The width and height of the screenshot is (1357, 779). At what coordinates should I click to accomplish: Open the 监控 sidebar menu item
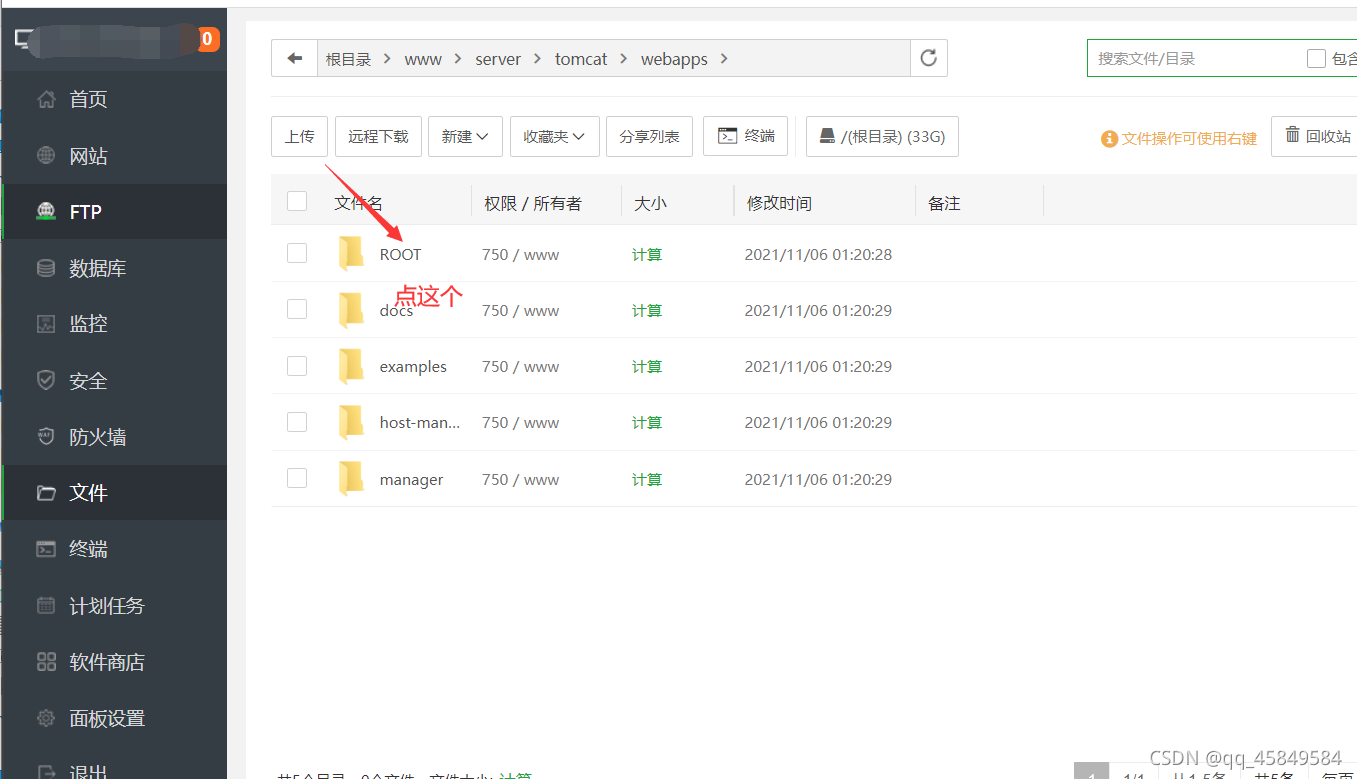click(114, 324)
